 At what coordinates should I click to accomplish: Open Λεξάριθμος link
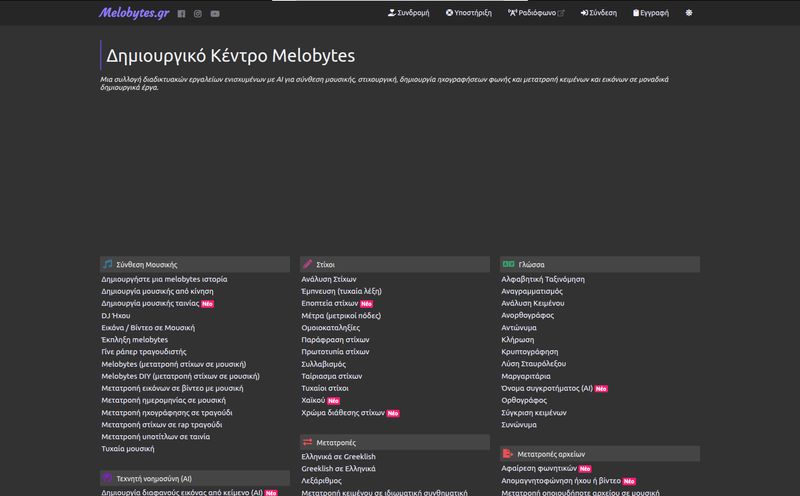(321, 481)
